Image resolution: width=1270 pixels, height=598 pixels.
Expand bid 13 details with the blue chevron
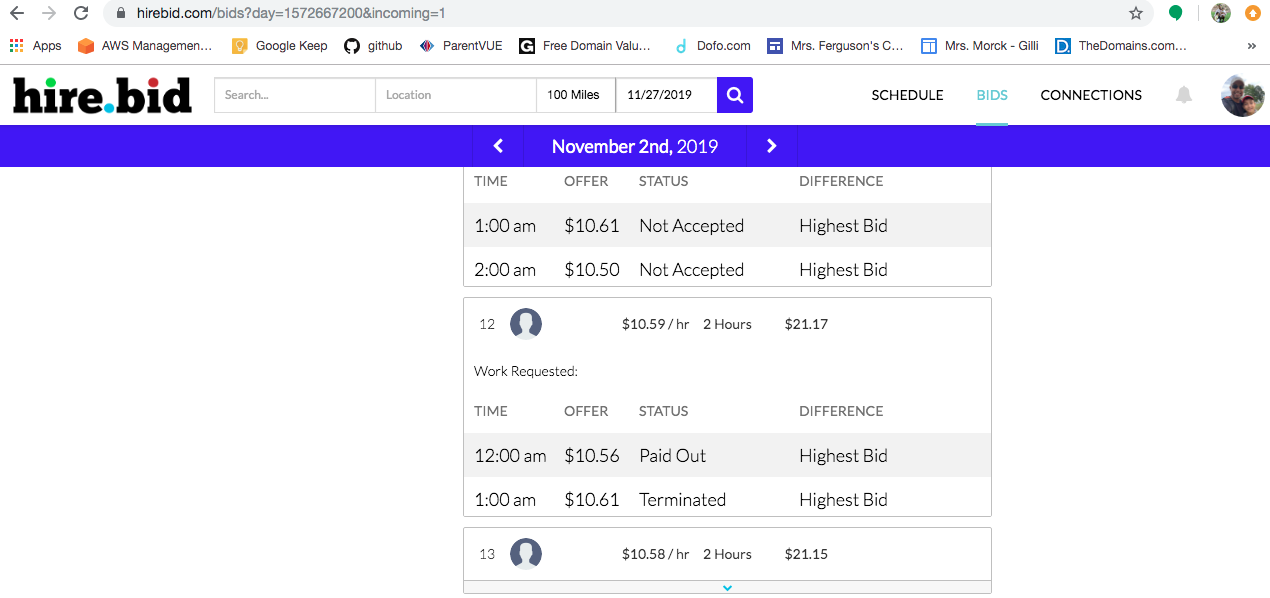[727, 588]
